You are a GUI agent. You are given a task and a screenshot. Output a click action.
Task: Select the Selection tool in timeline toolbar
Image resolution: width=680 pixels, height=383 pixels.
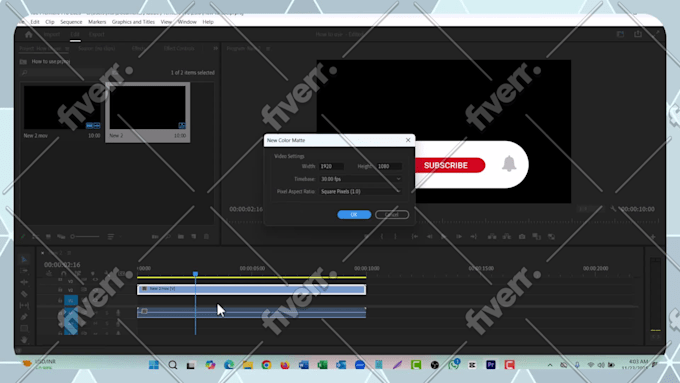(x=24, y=259)
